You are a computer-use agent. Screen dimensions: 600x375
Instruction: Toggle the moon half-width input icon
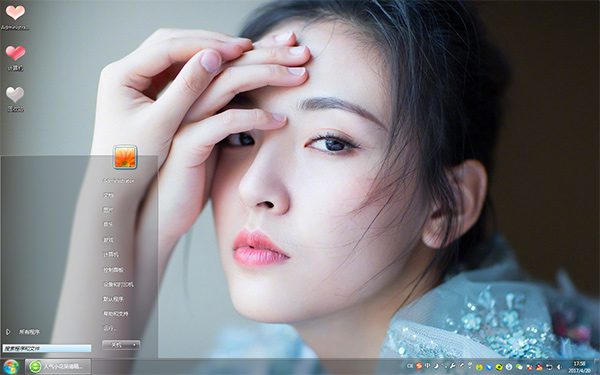[x=436, y=366]
